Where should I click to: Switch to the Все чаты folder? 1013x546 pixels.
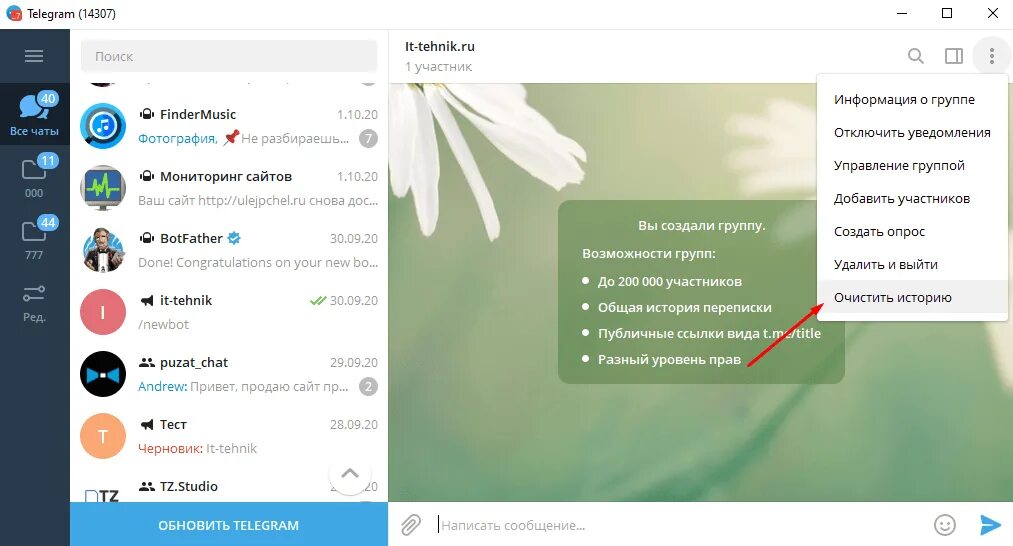coord(34,114)
